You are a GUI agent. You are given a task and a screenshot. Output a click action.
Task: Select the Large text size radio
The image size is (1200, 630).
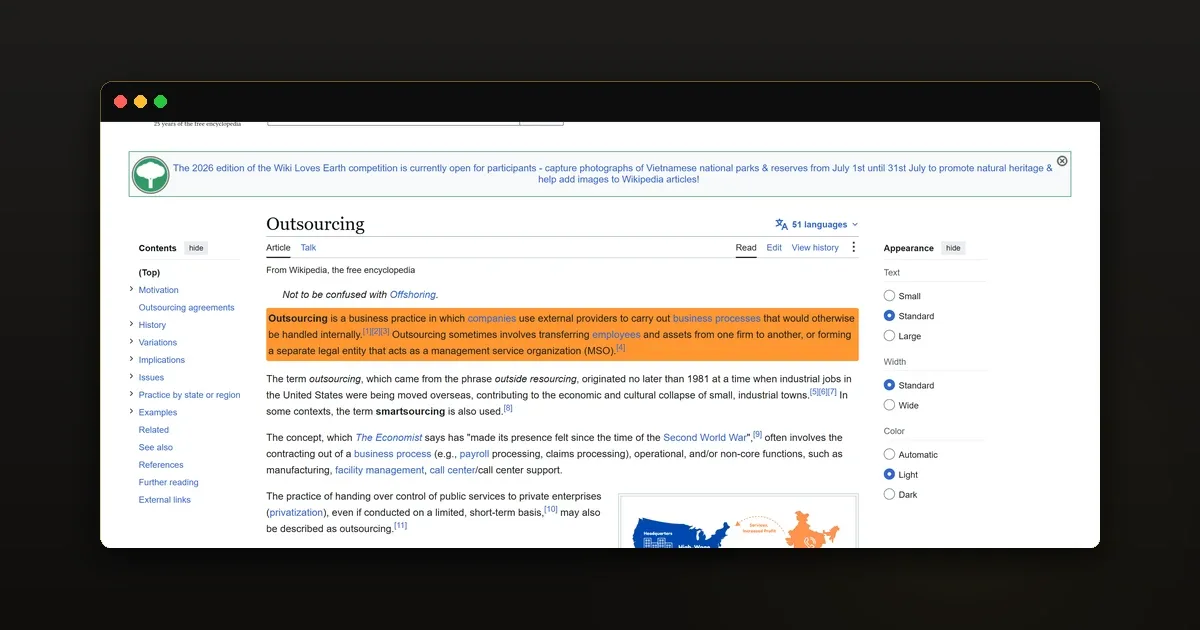pos(889,336)
